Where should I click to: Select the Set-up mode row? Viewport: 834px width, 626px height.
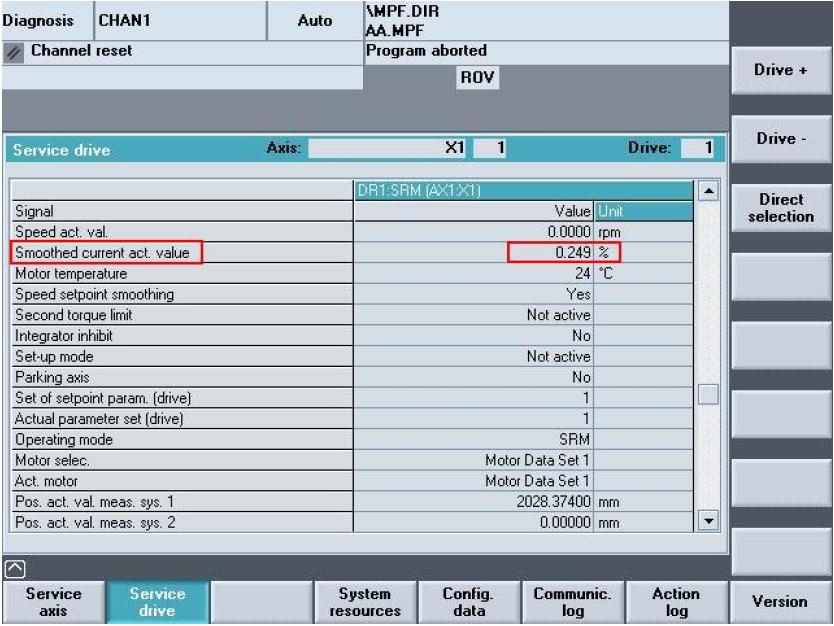click(352, 356)
